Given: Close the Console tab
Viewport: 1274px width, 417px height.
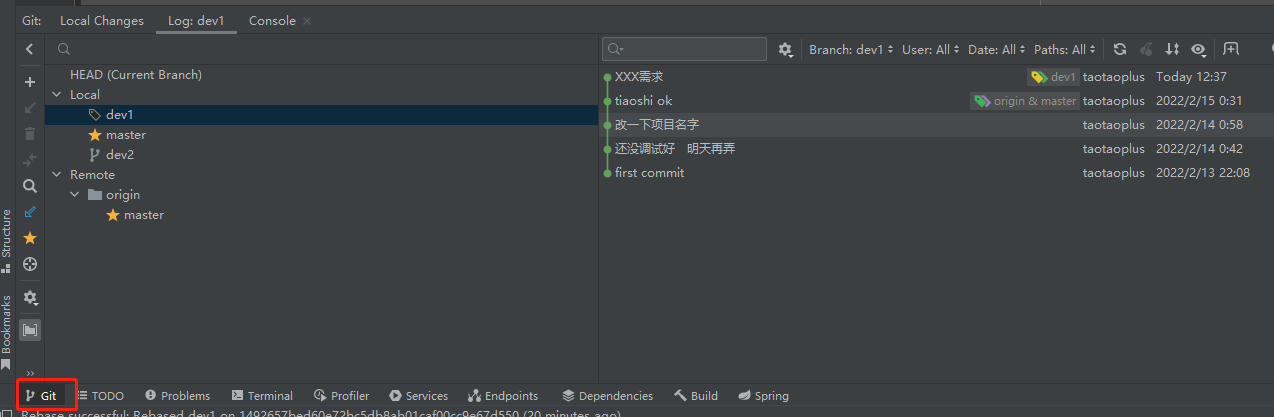Looking at the screenshot, I should (307, 21).
